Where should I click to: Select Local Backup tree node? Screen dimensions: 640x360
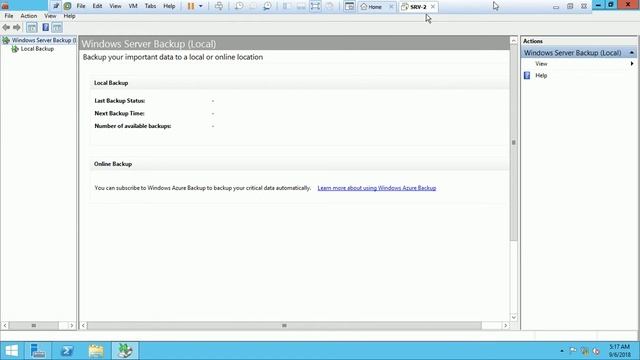coord(37,49)
